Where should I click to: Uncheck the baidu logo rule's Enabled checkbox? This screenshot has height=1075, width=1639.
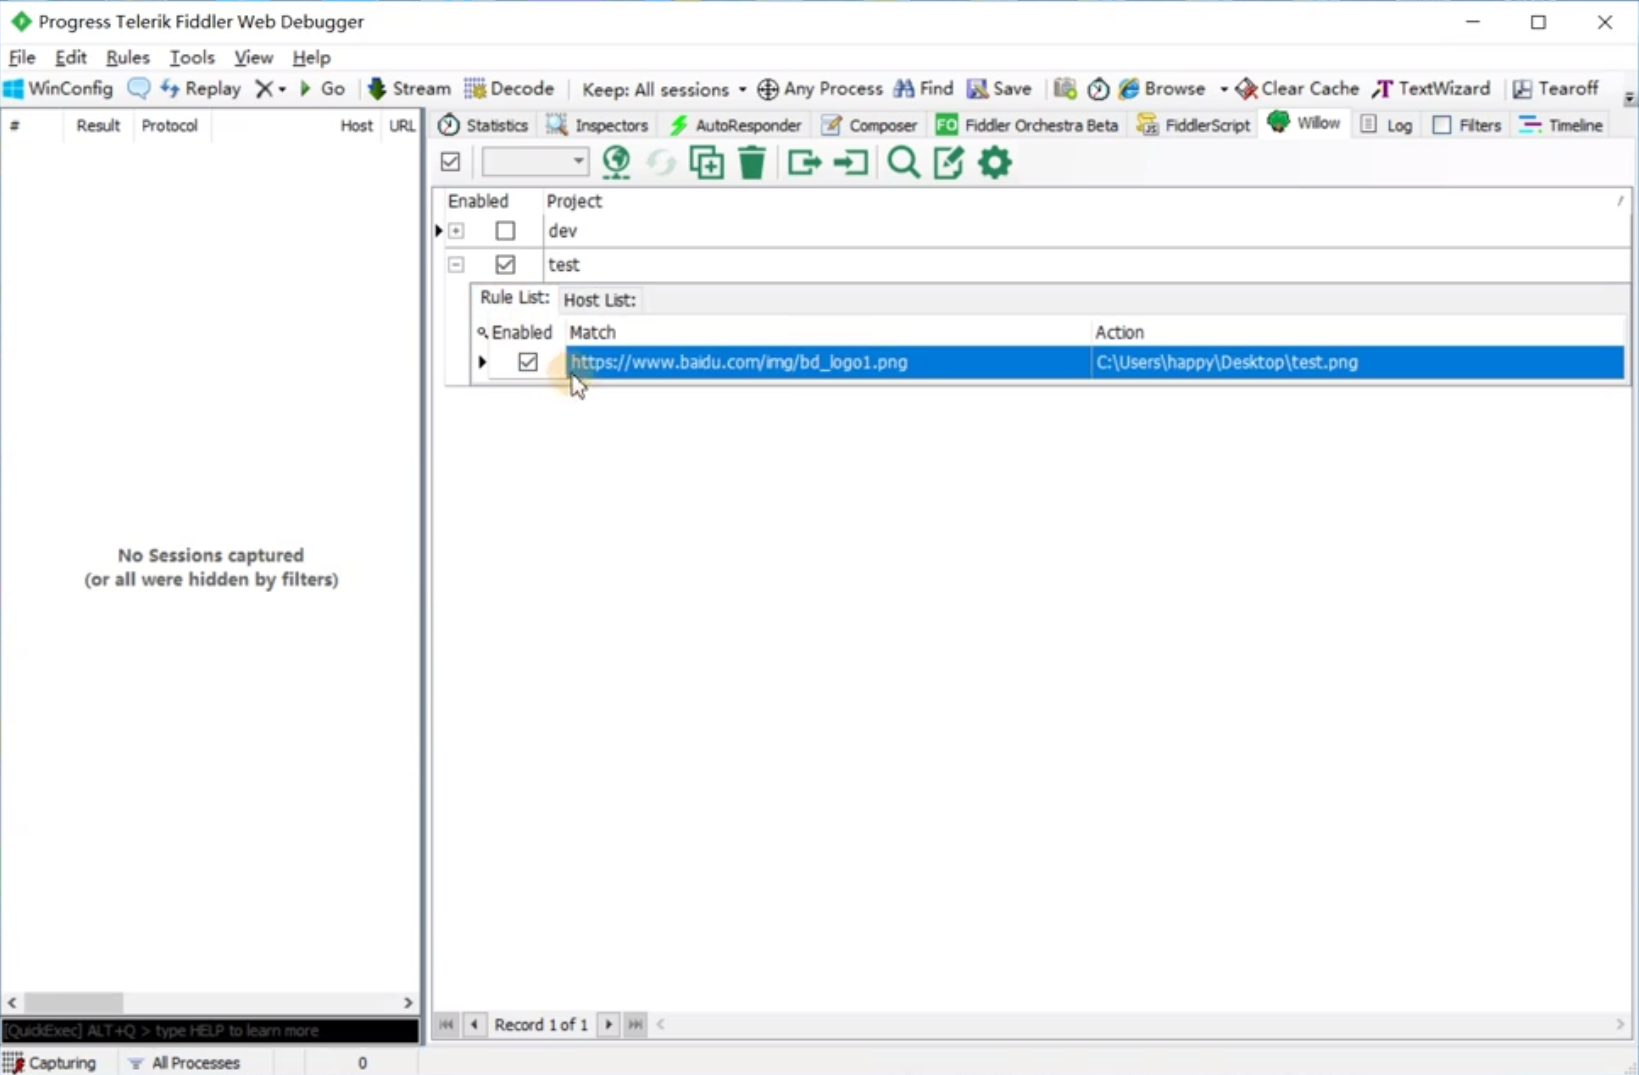[528, 362]
